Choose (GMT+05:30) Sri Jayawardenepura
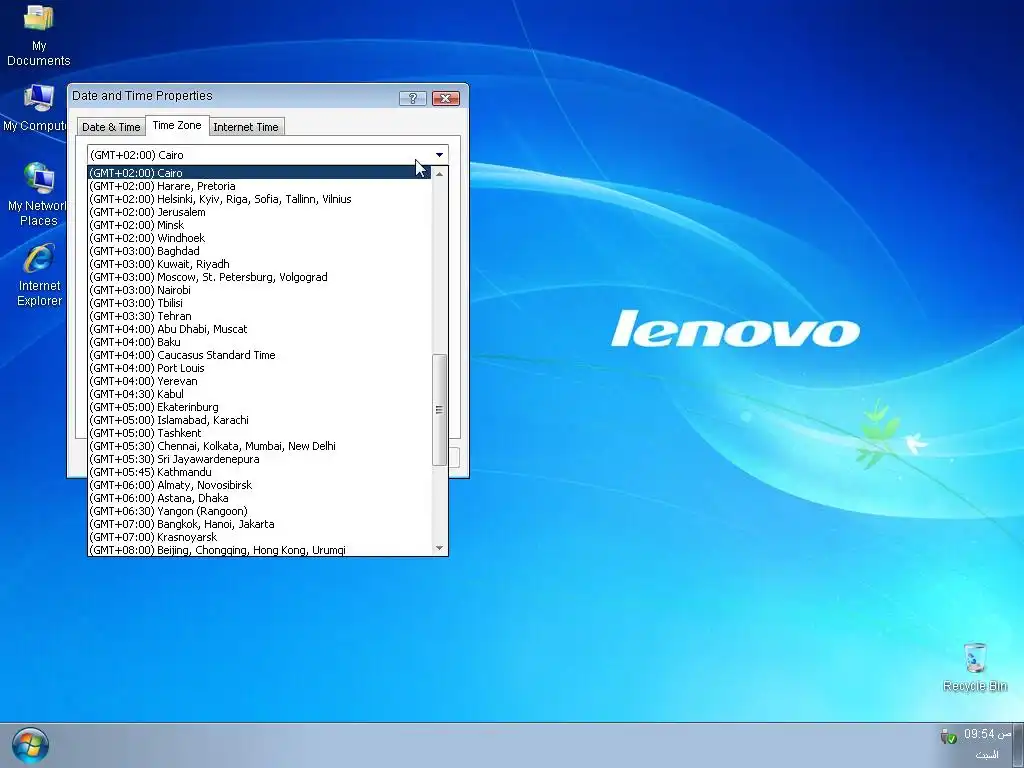 coord(259,459)
